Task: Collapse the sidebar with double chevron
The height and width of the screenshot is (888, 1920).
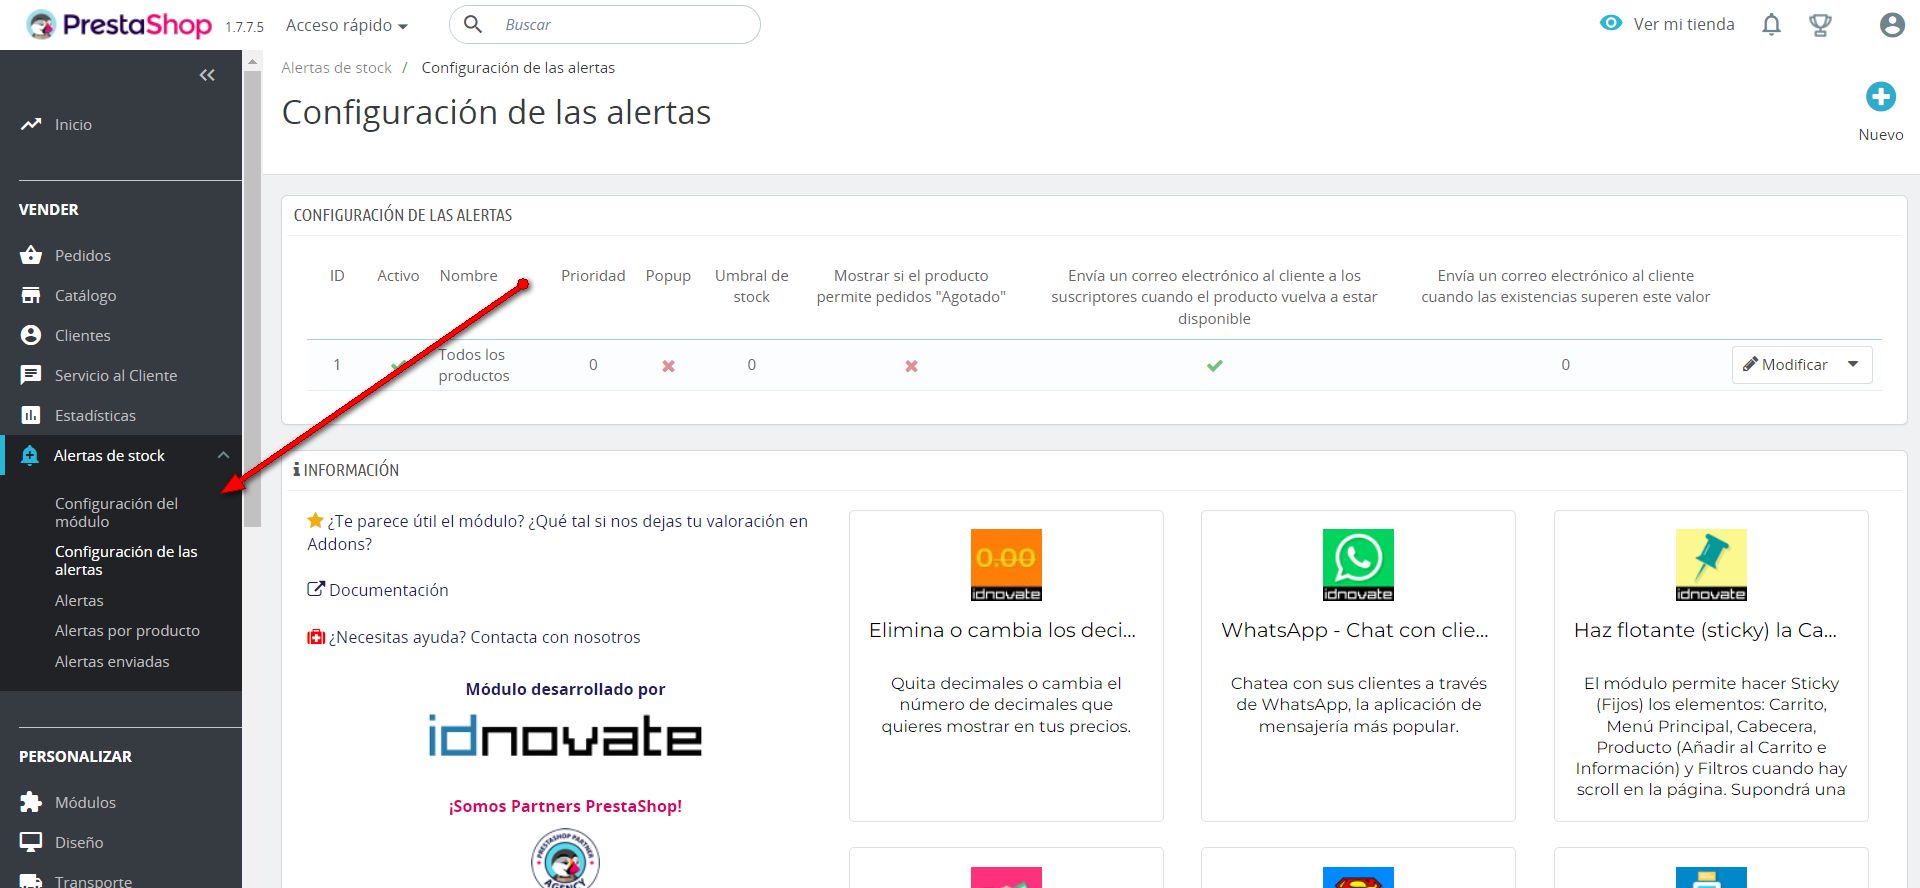Action: pos(207,75)
